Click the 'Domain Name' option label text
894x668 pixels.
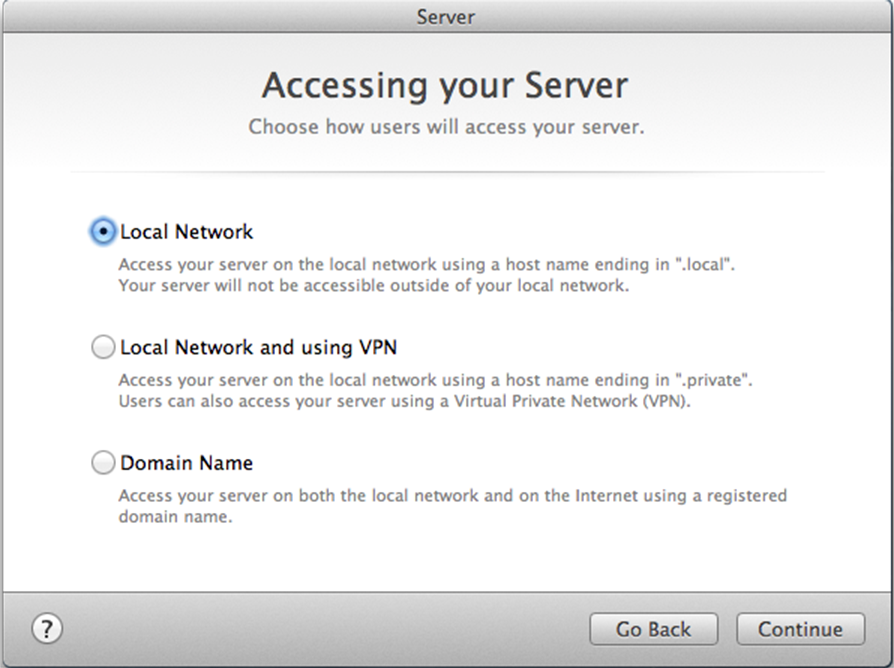(186, 463)
